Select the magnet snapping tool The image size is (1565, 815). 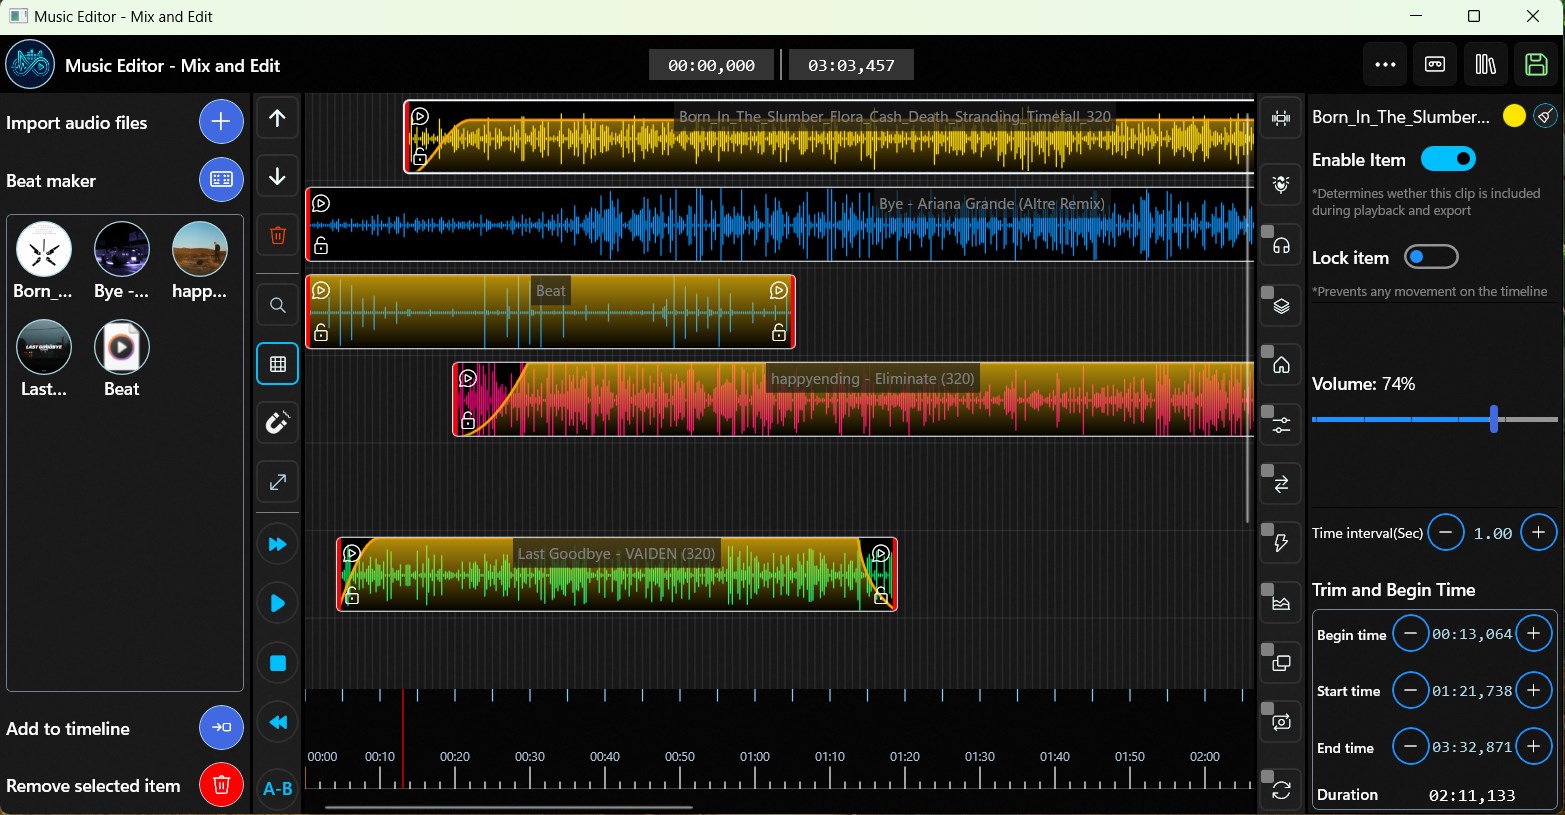(277, 422)
